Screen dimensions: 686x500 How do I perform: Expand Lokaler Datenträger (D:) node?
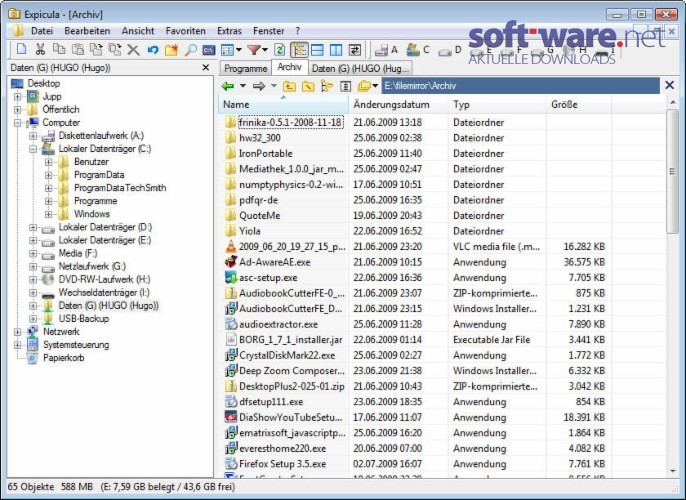pos(33,227)
